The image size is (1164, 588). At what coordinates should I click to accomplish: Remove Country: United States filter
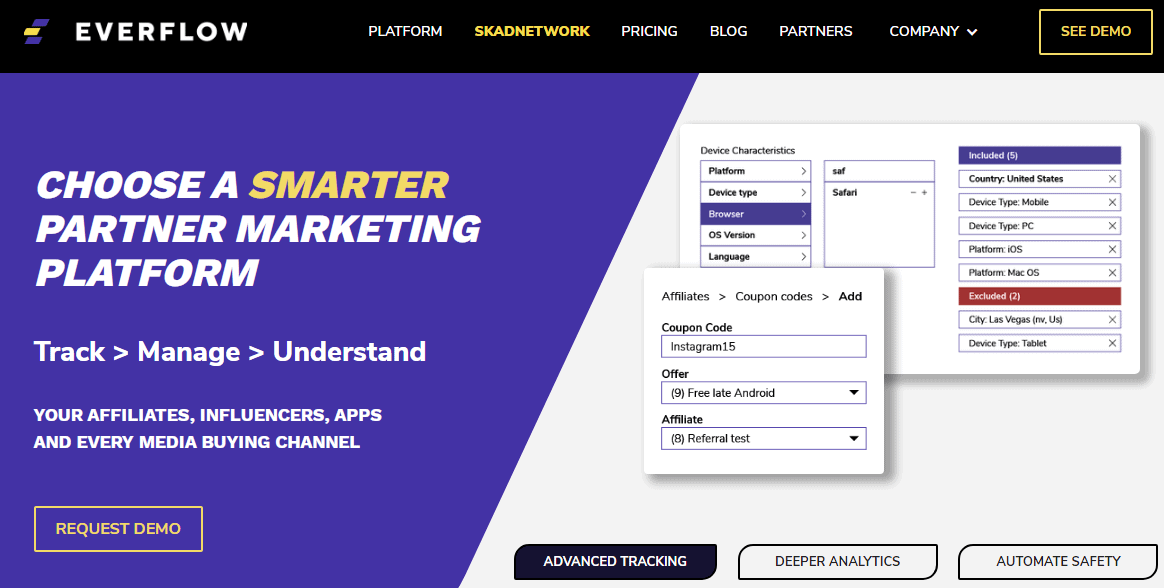(1112, 179)
